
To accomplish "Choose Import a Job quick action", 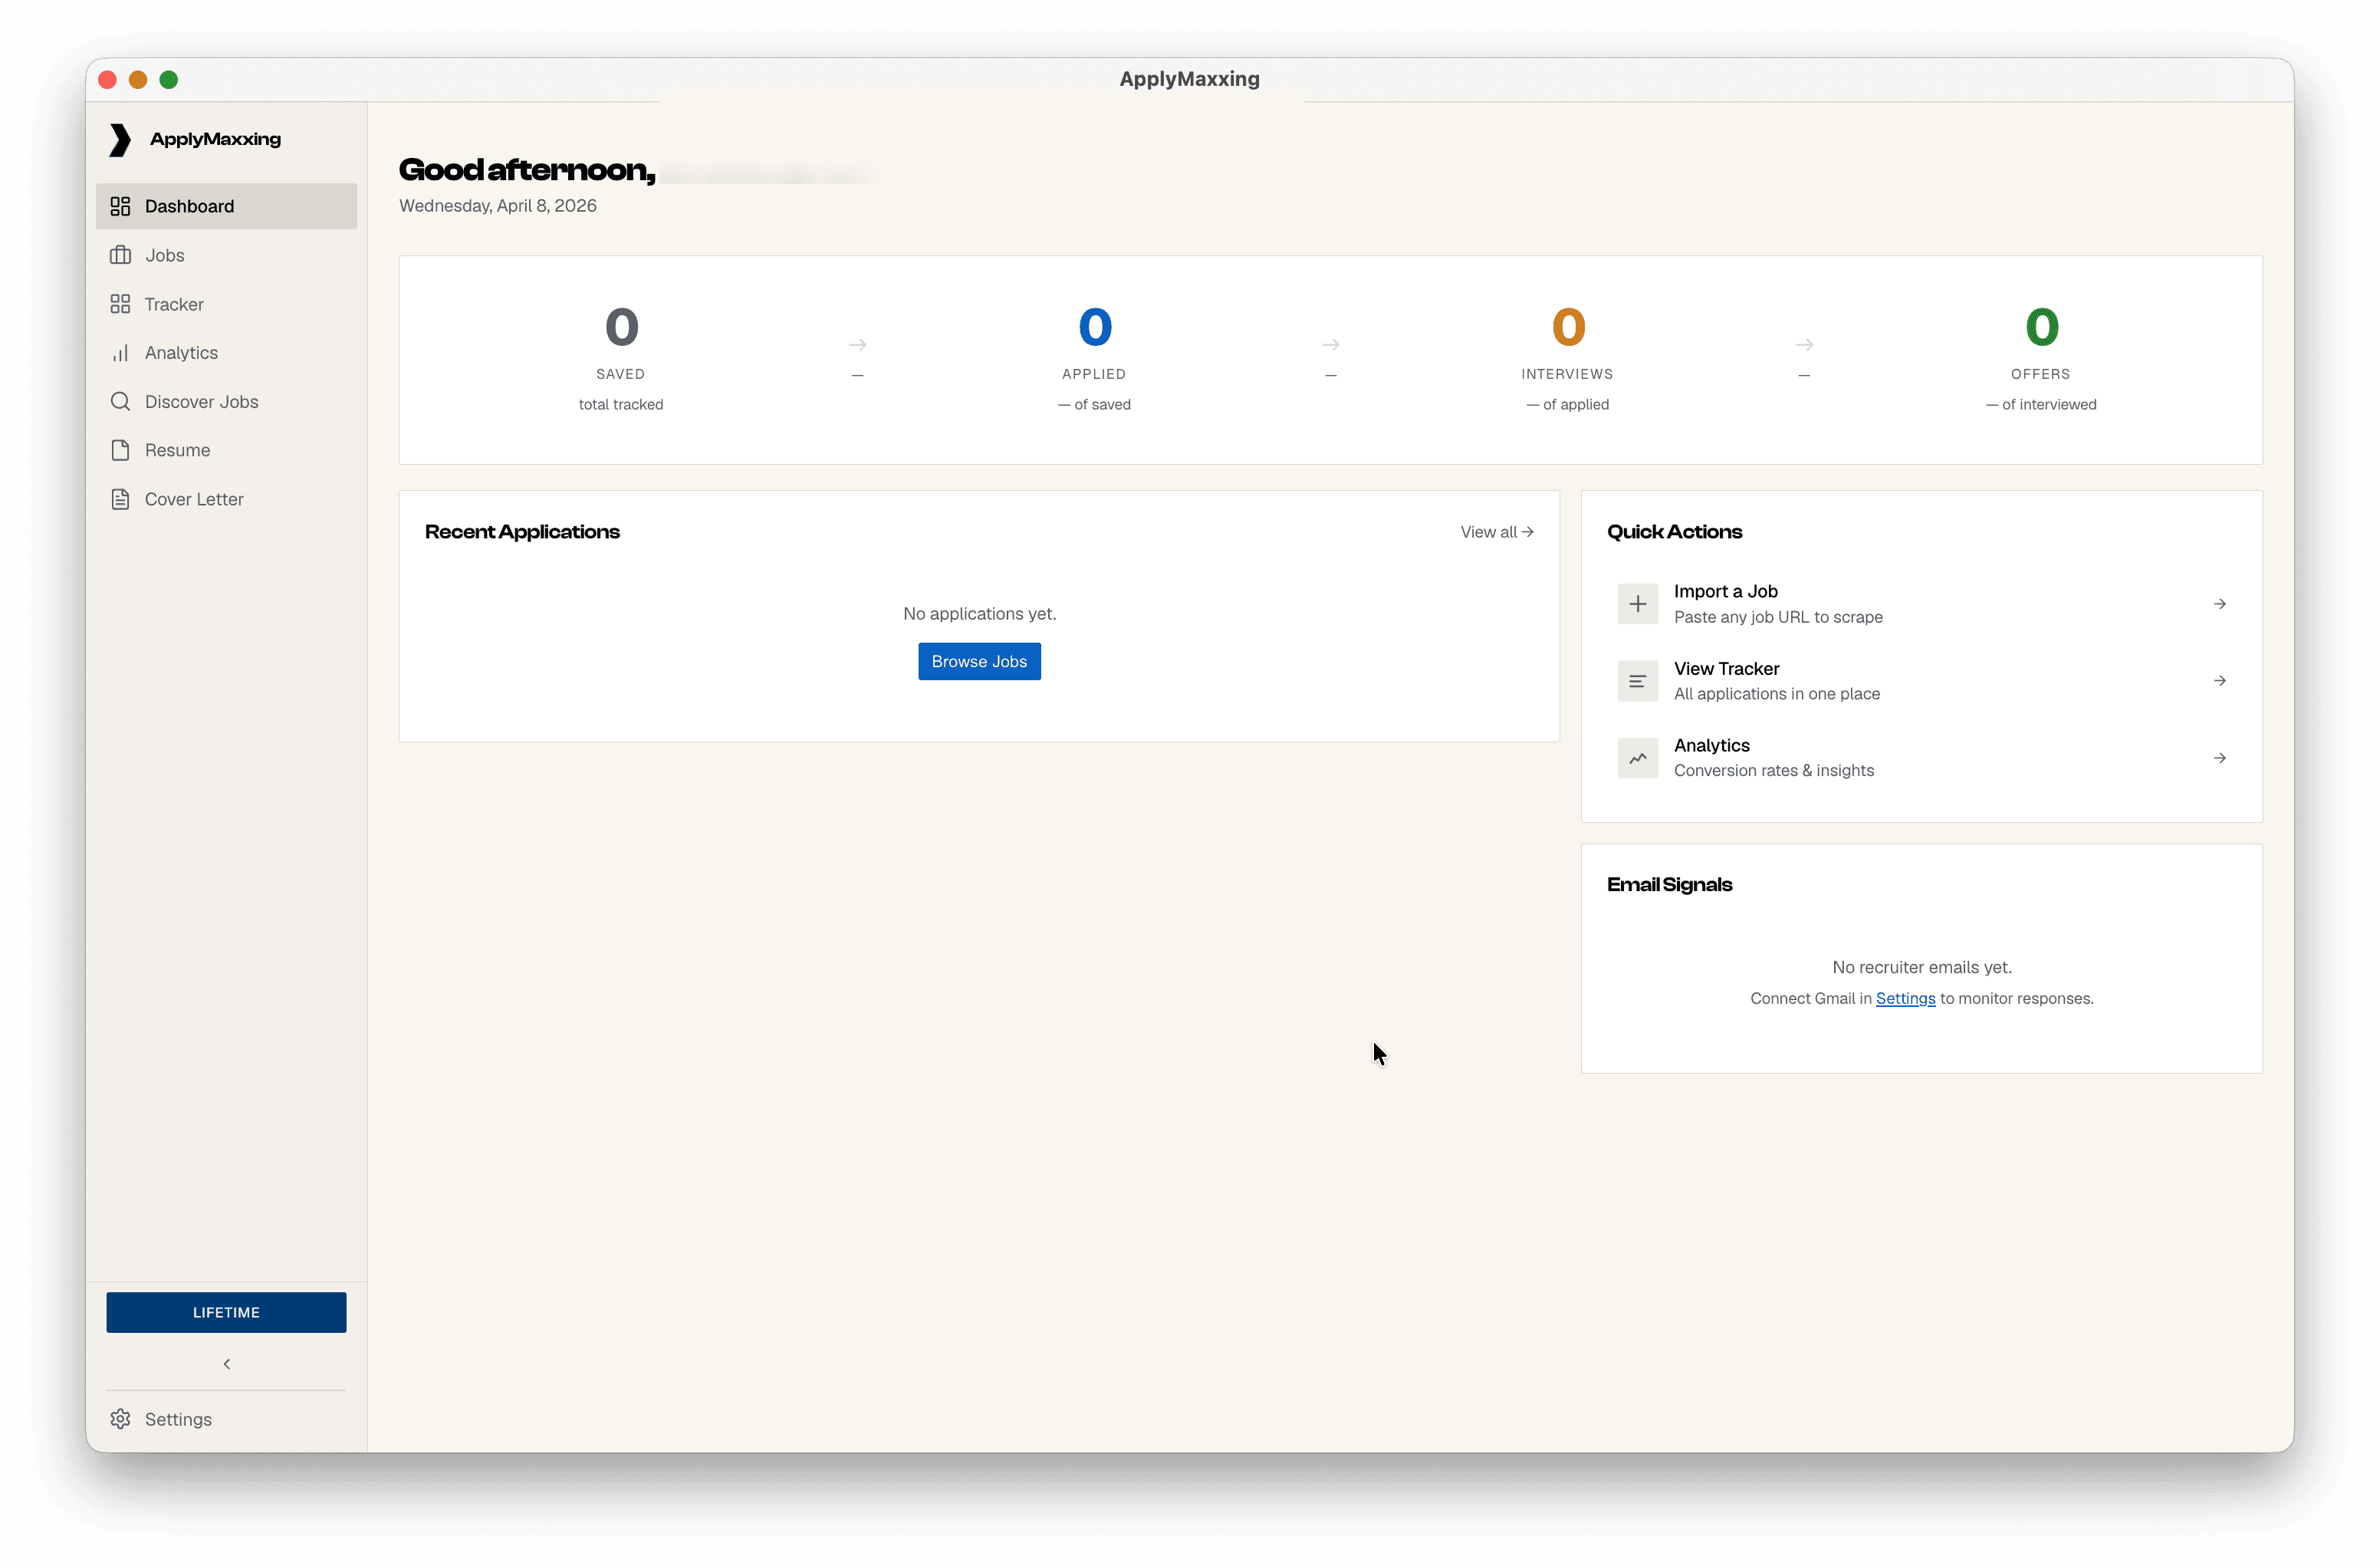I will pyautogui.click(x=1921, y=604).
